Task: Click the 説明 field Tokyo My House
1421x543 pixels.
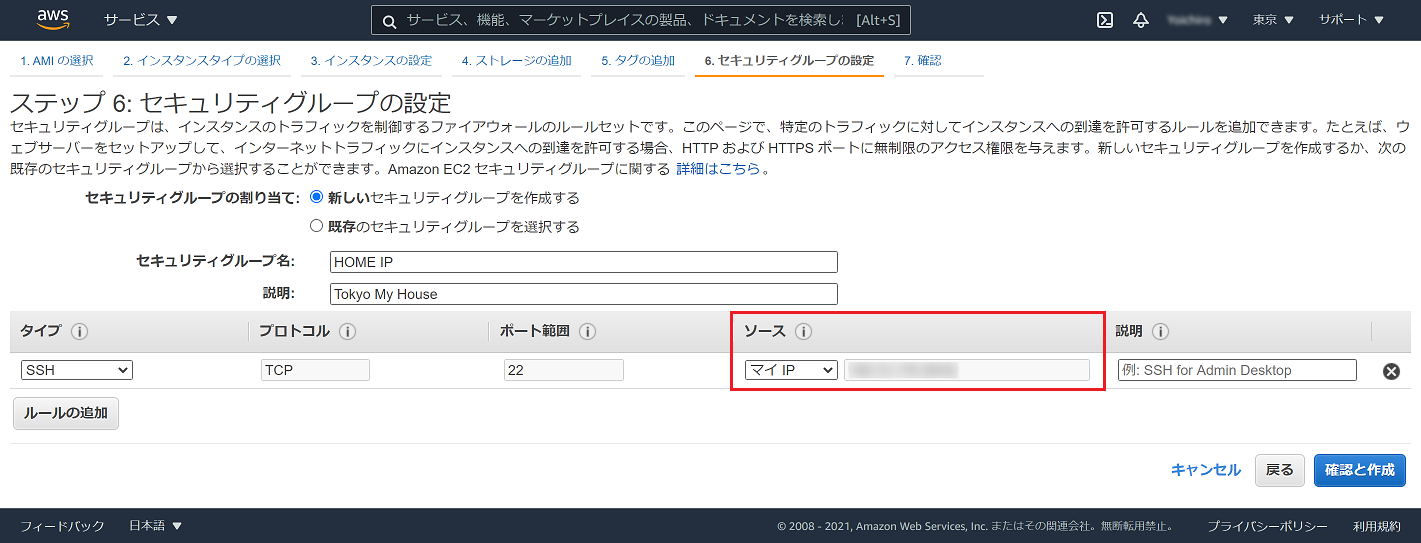Action: (x=584, y=294)
